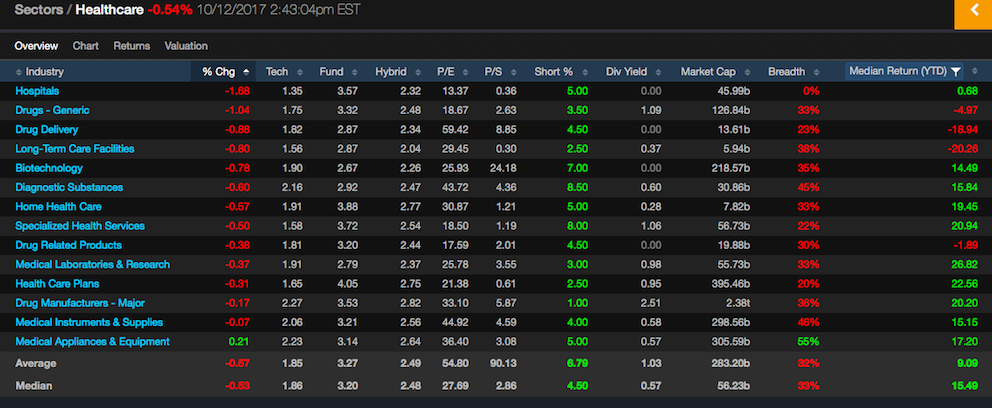Click Median market cap value 56.23b

coord(733,386)
